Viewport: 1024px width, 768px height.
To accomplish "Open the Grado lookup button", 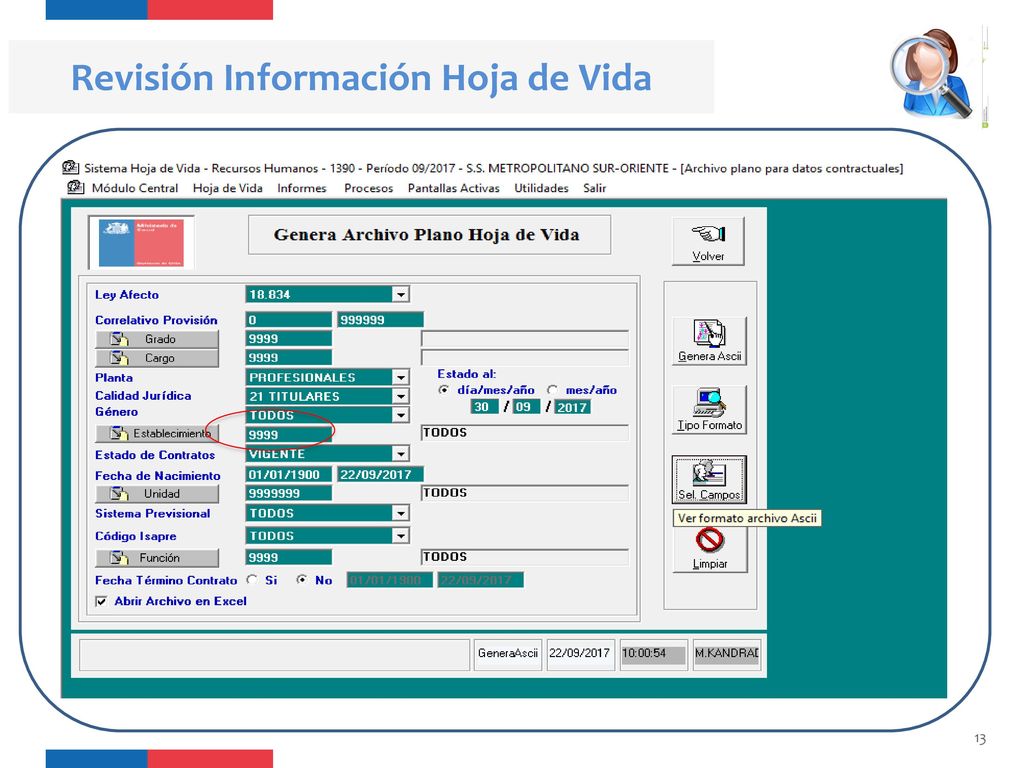I will 157,339.
